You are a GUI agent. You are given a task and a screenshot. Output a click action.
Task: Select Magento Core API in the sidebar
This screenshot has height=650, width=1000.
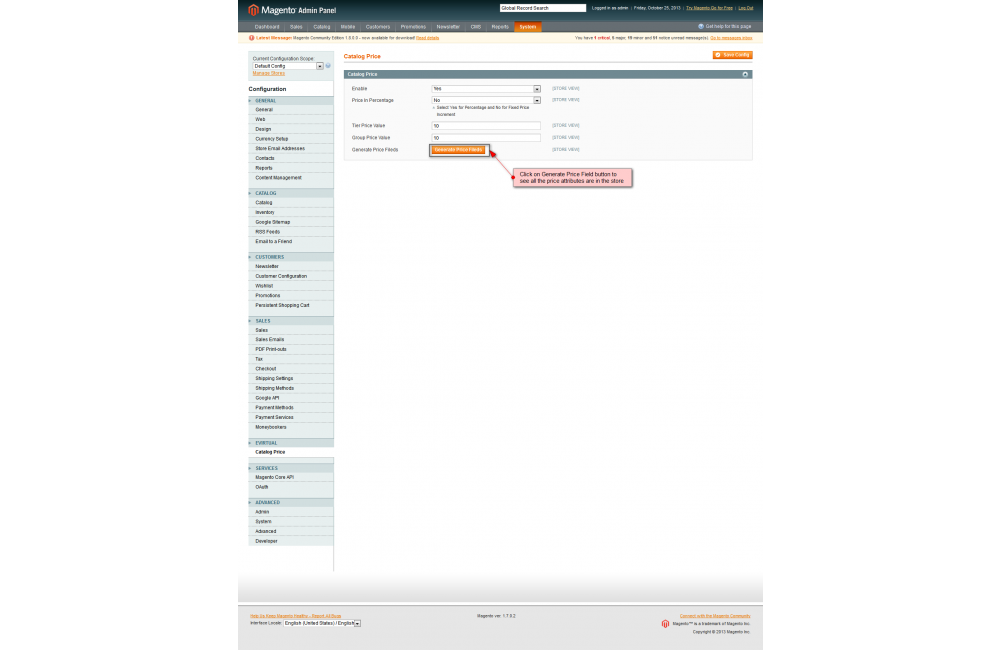pyautogui.click(x=291, y=477)
